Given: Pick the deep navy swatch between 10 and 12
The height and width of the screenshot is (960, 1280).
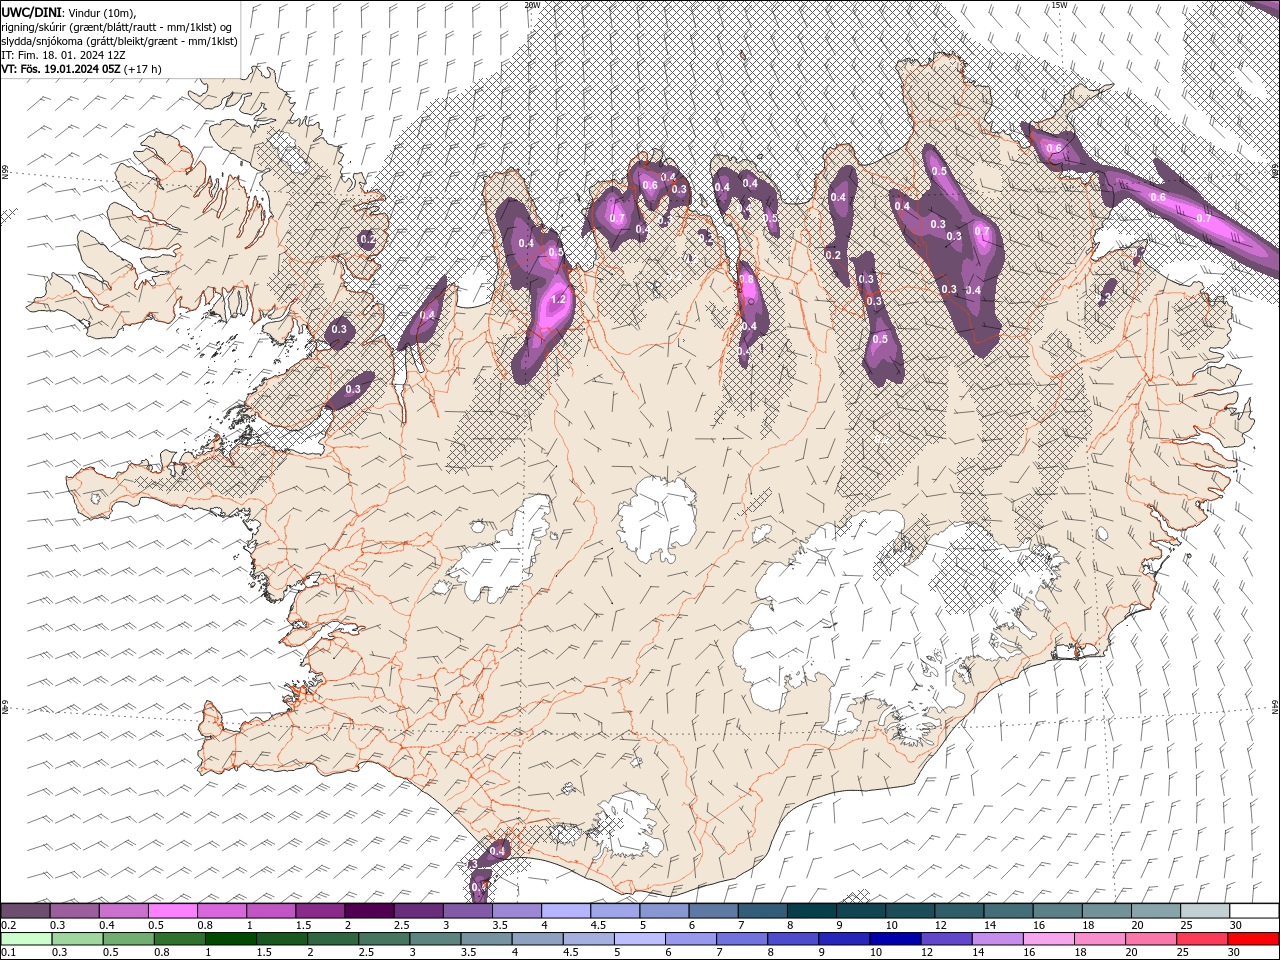Looking at the screenshot, I should (x=895, y=939).
